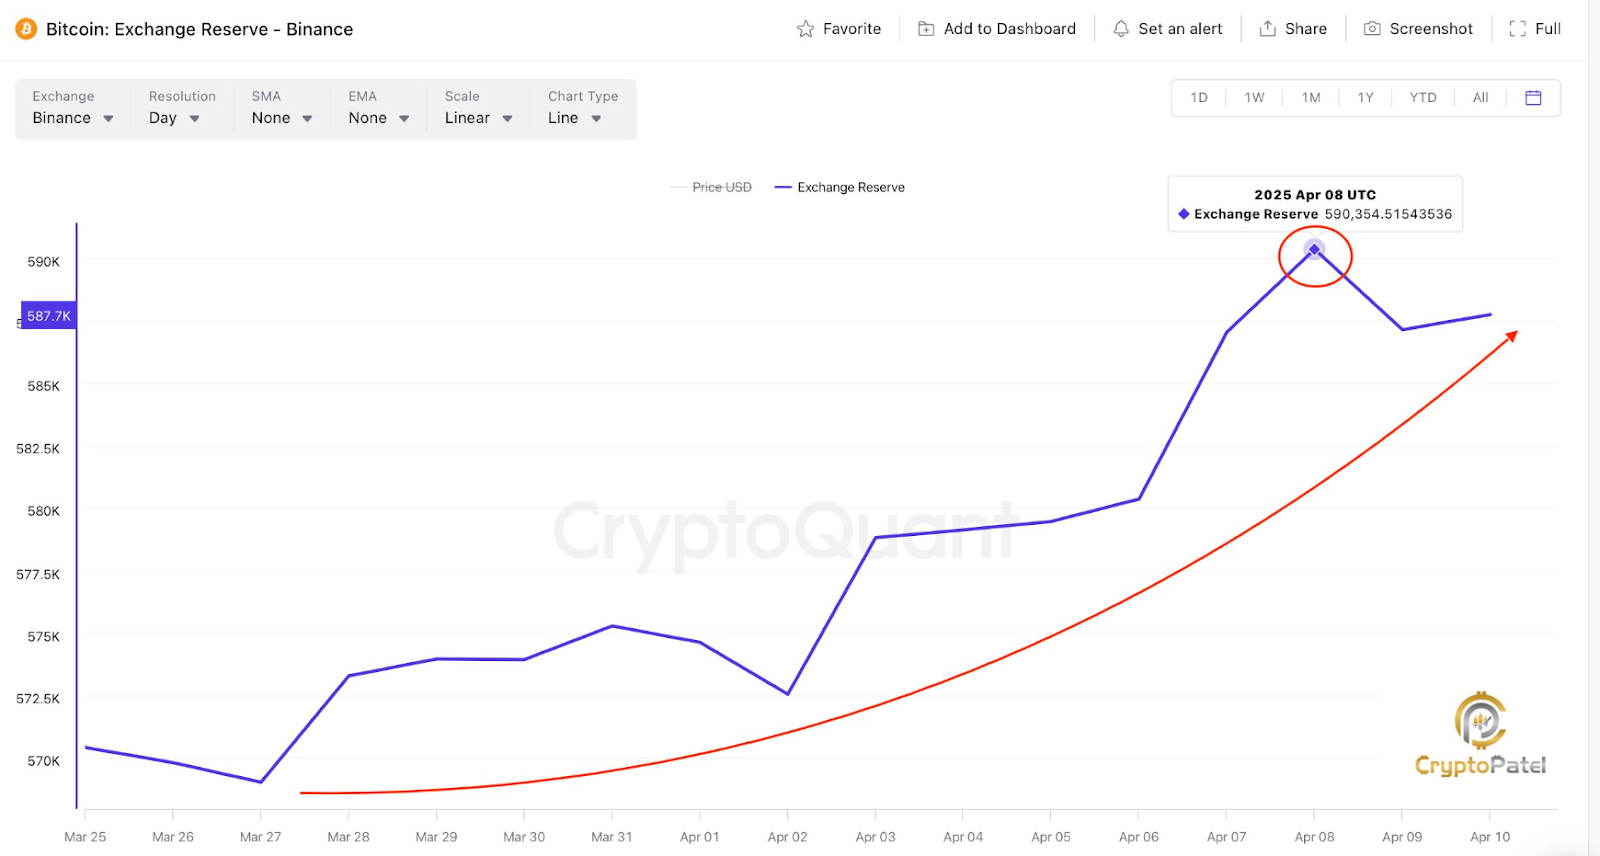The height and width of the screenshot is (856, 1600).
Task: Open the Scale Linear dropdown
Action: 479,108
